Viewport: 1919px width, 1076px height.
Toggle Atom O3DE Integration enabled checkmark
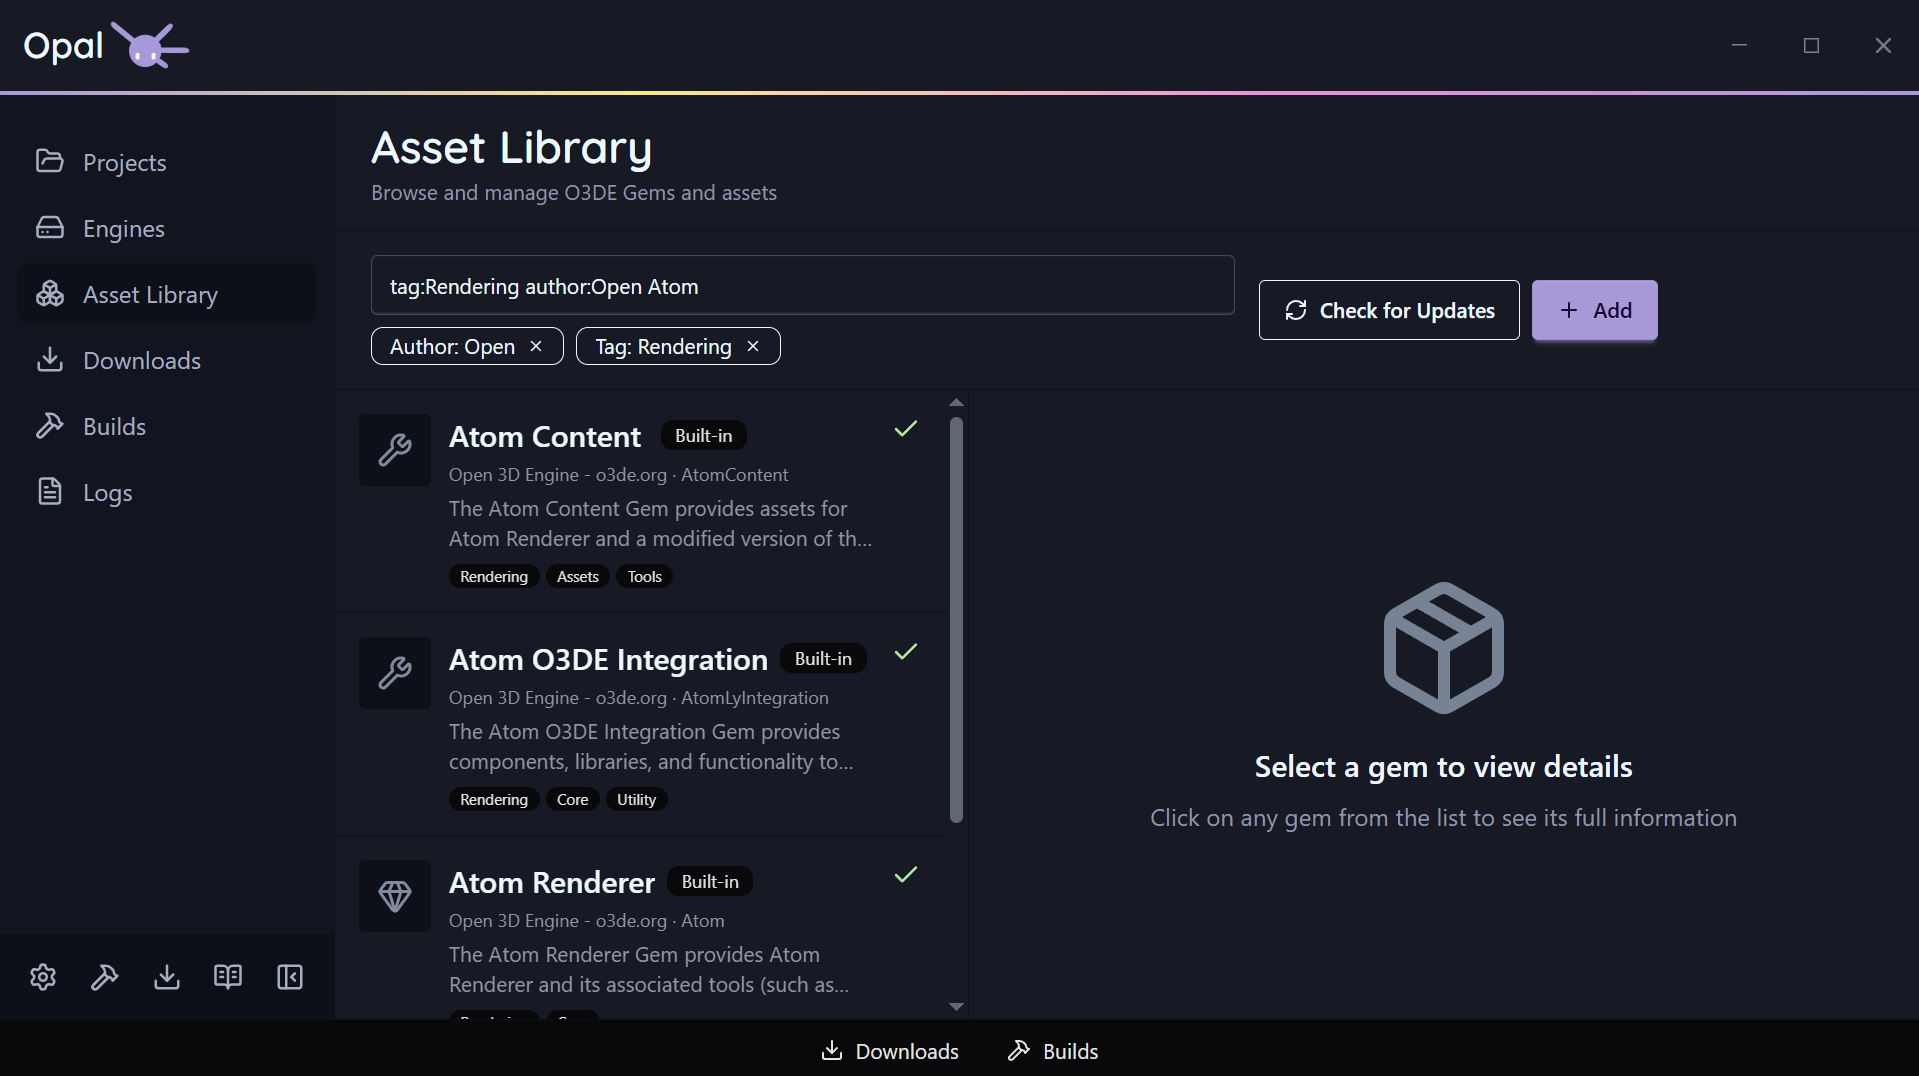906,652
